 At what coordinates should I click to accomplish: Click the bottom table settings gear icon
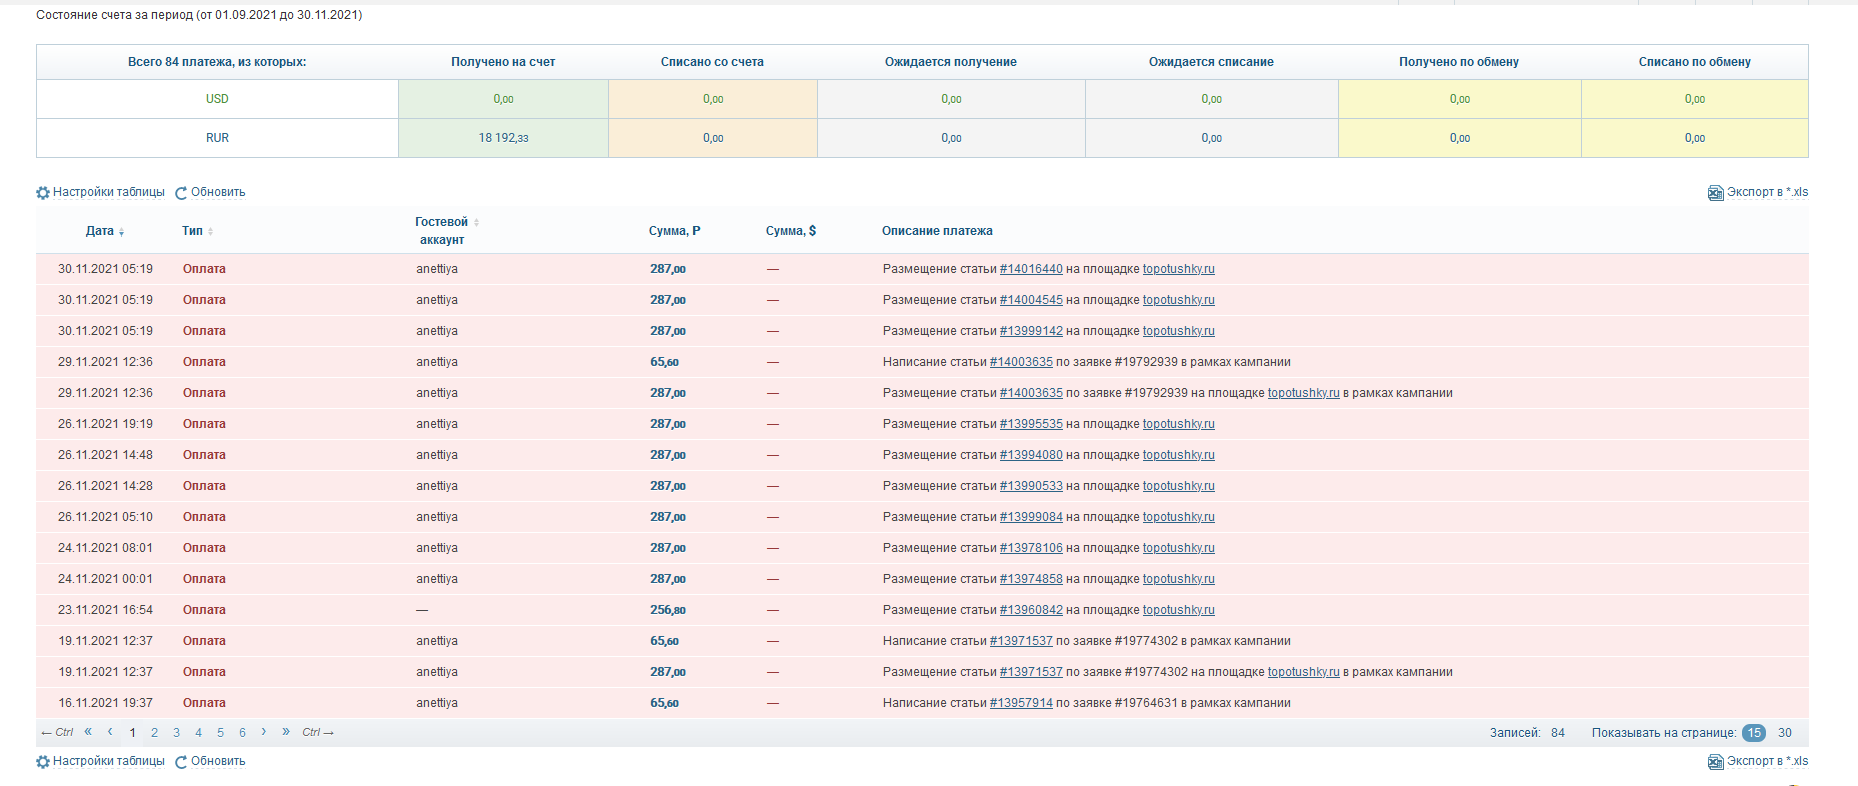(43, 762)
